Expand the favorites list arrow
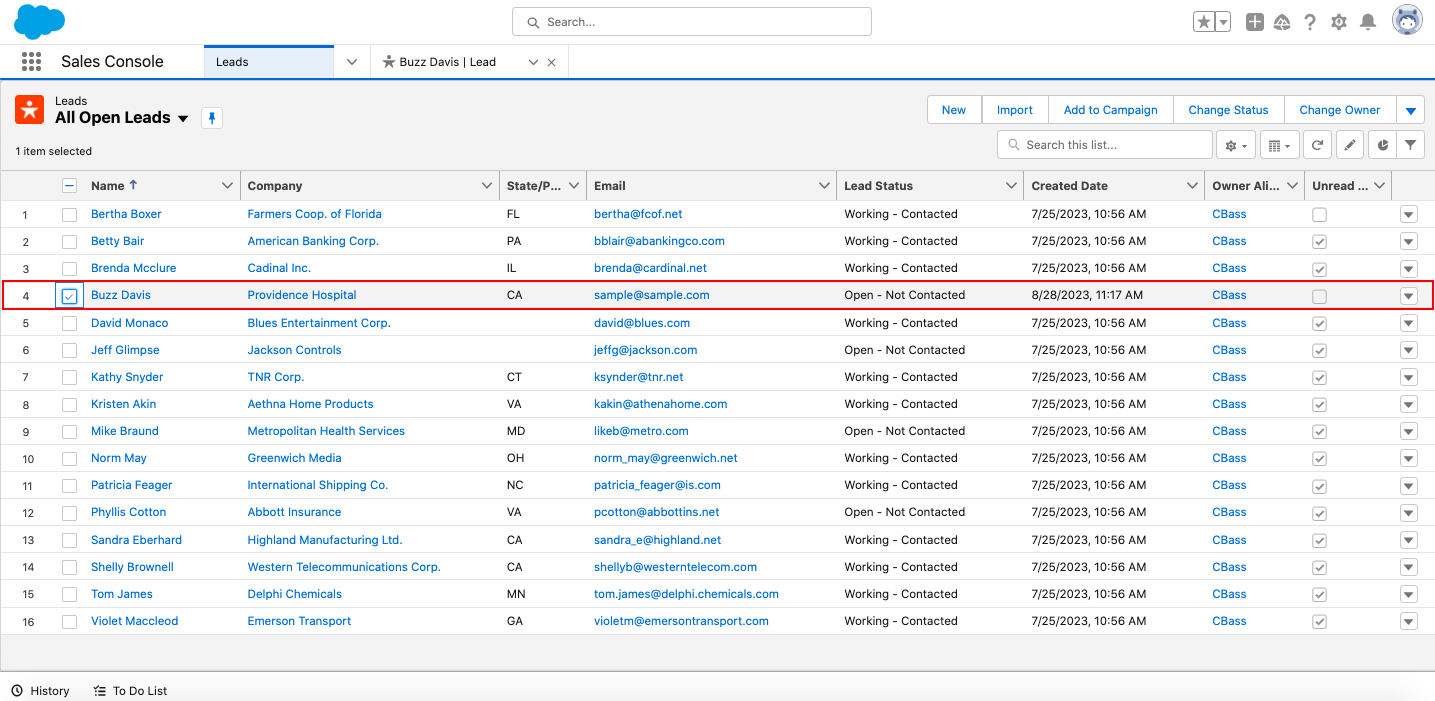This screenshot has height=701, width=1435. 1223,22
